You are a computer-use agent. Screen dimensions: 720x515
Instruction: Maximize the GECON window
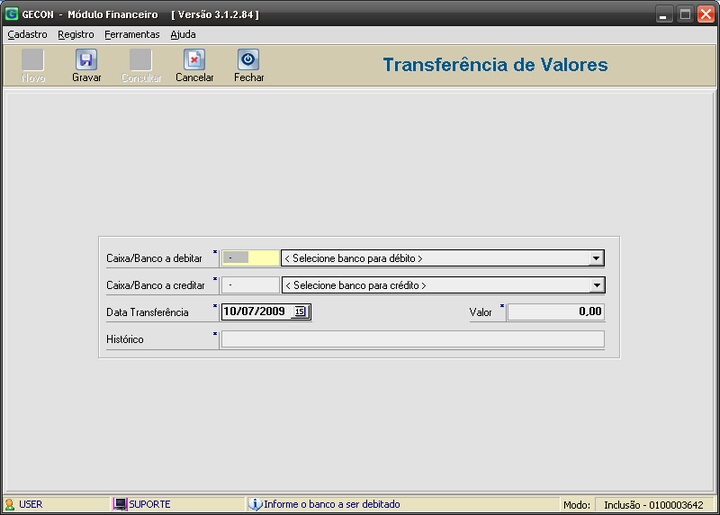pyautogui.click(x=685, y=14)
